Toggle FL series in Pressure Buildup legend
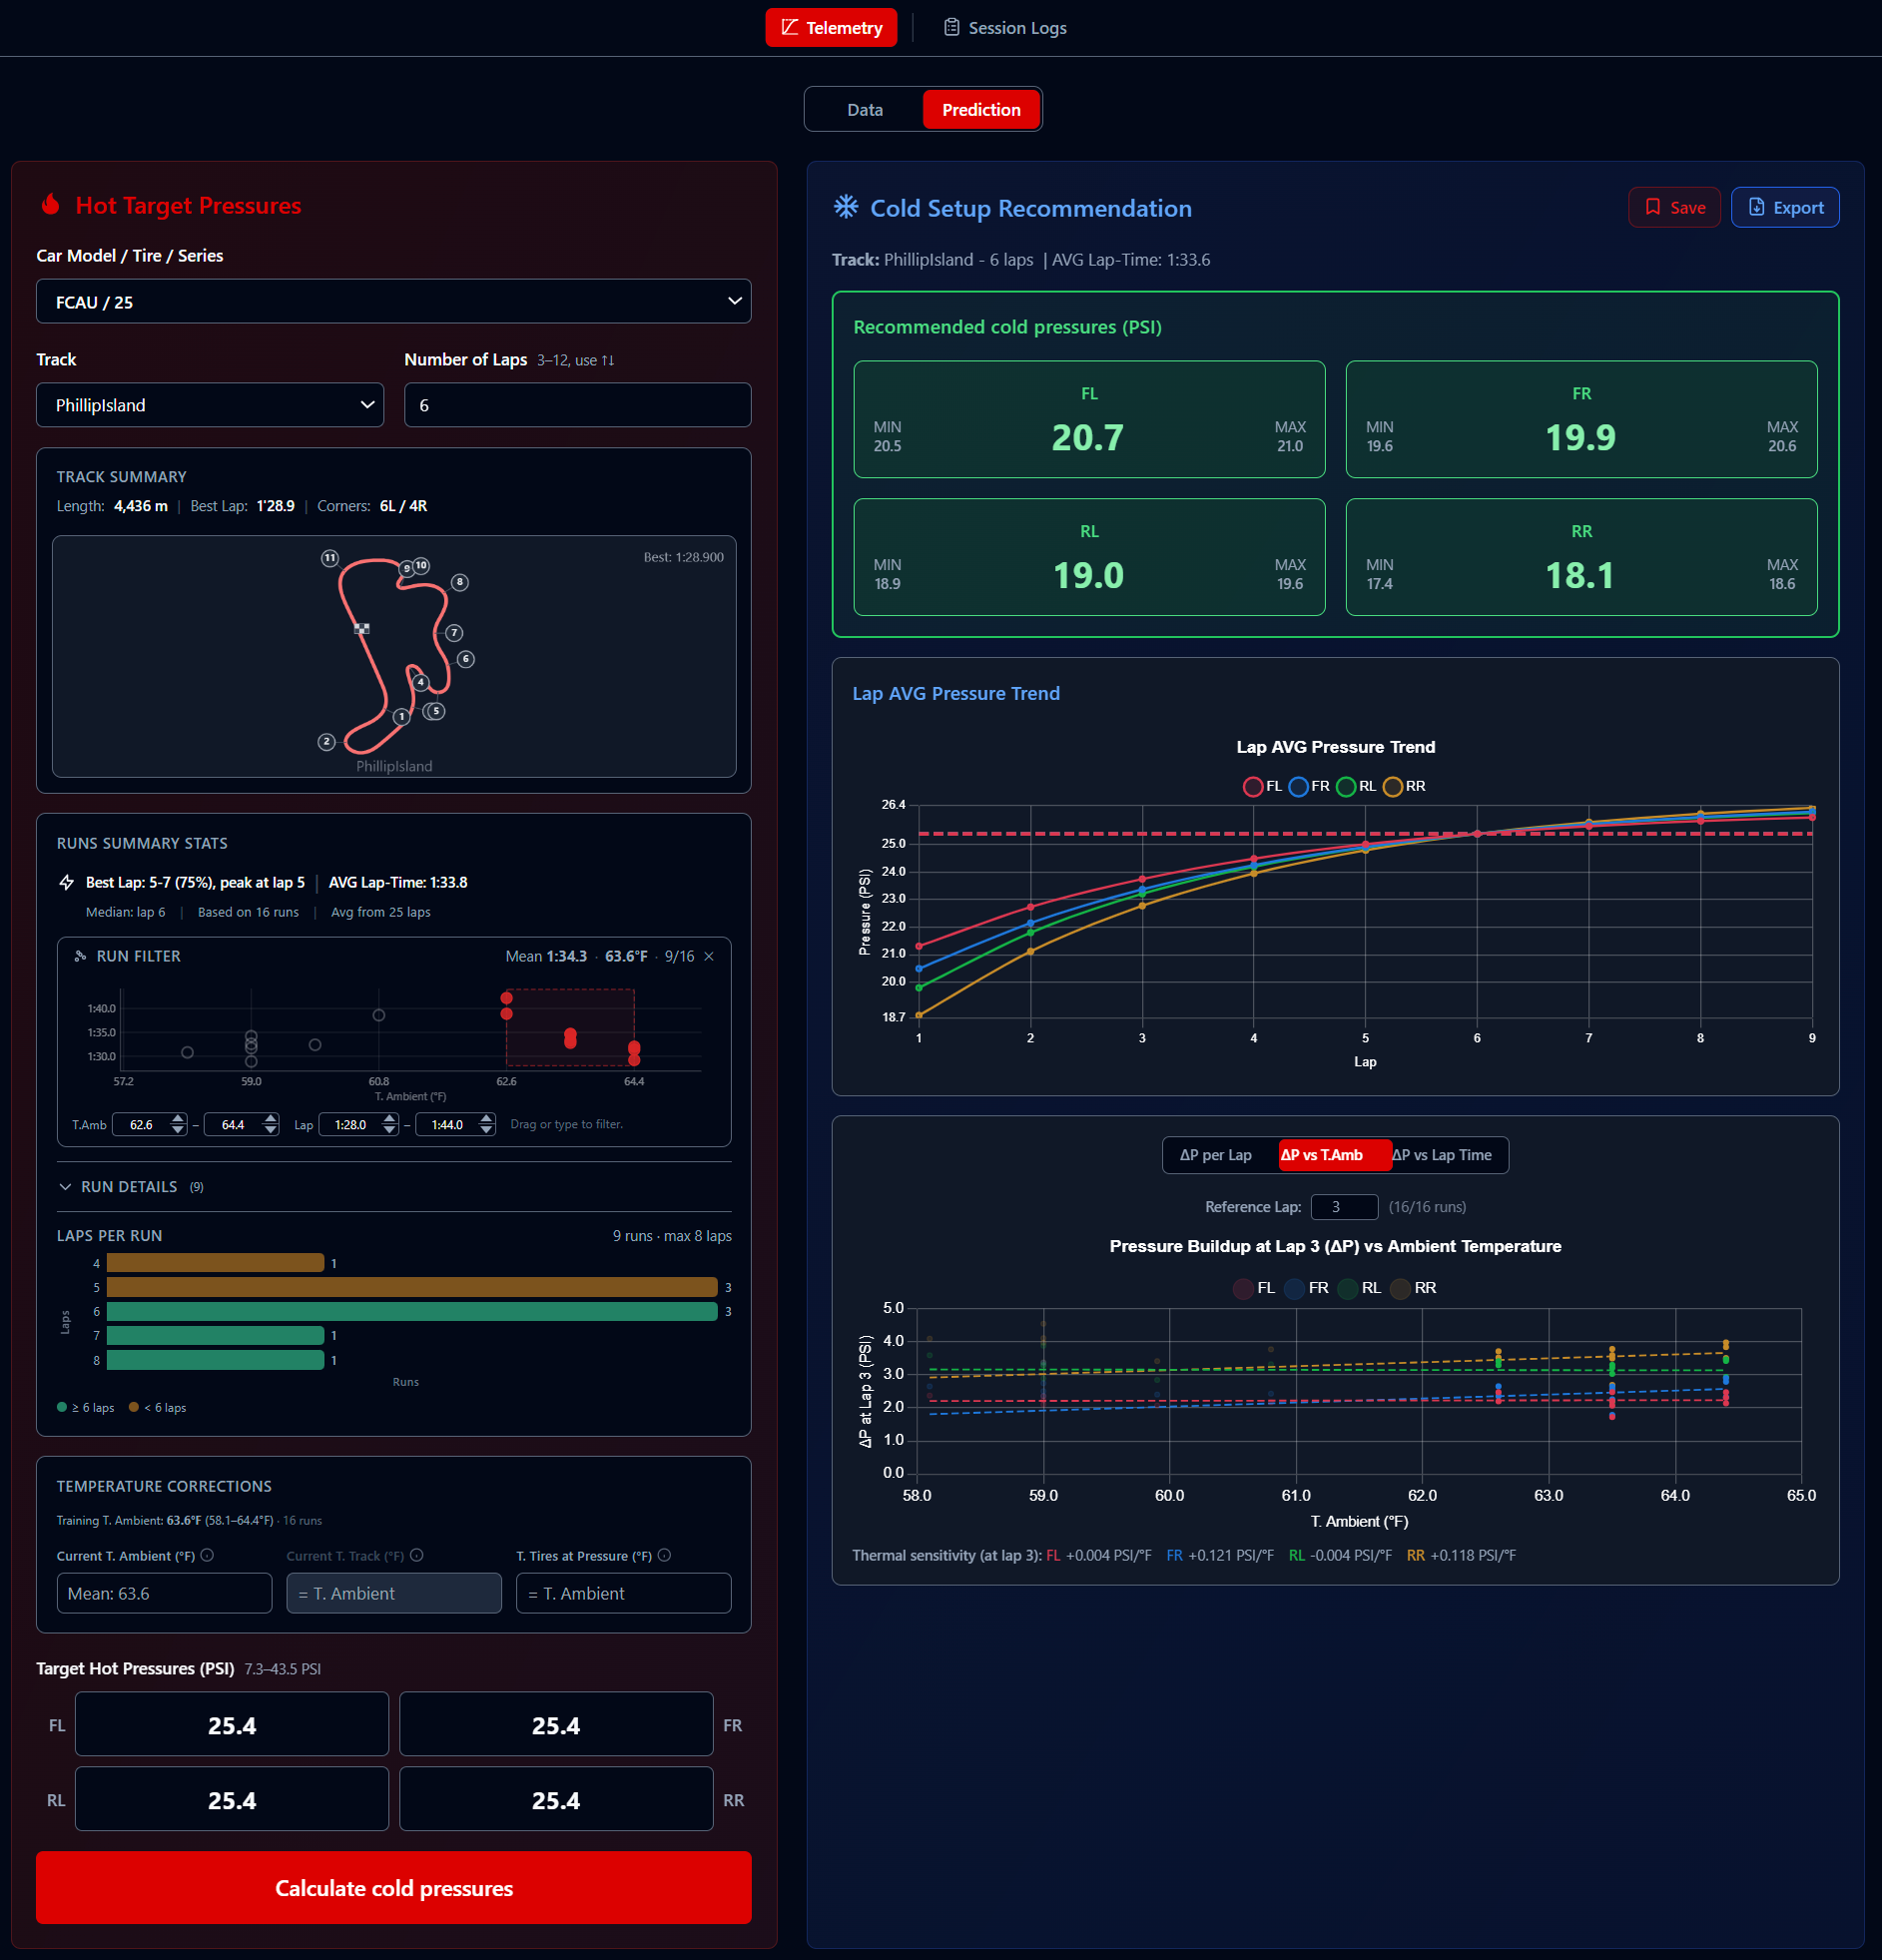This screenshot has height=1960, width=1882. (1255, 1288)
